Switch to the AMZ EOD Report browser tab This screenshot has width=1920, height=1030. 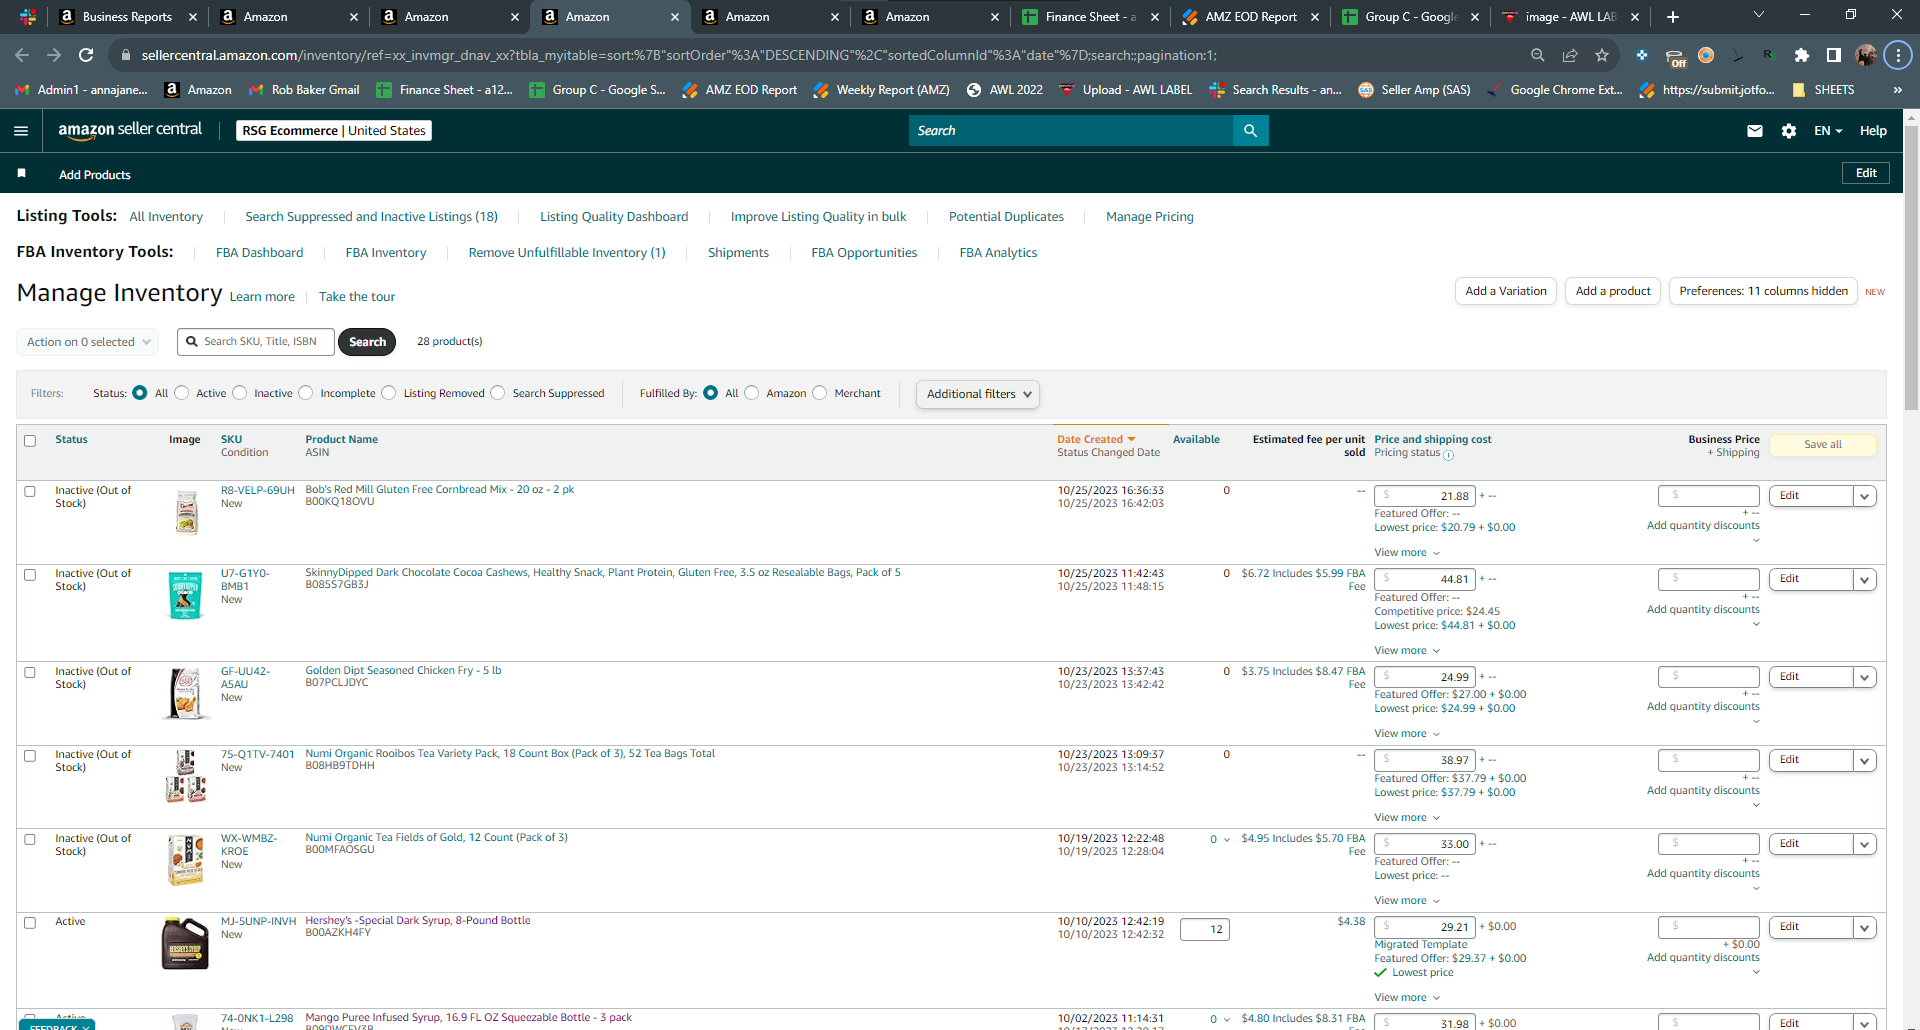coord(1251,17)
